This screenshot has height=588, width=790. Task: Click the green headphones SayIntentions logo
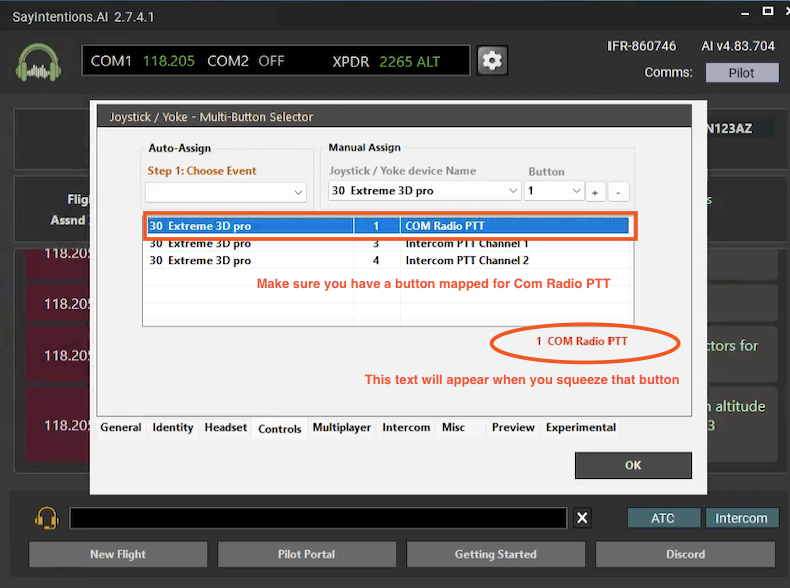pyautogui.click(x=38, y=62)
